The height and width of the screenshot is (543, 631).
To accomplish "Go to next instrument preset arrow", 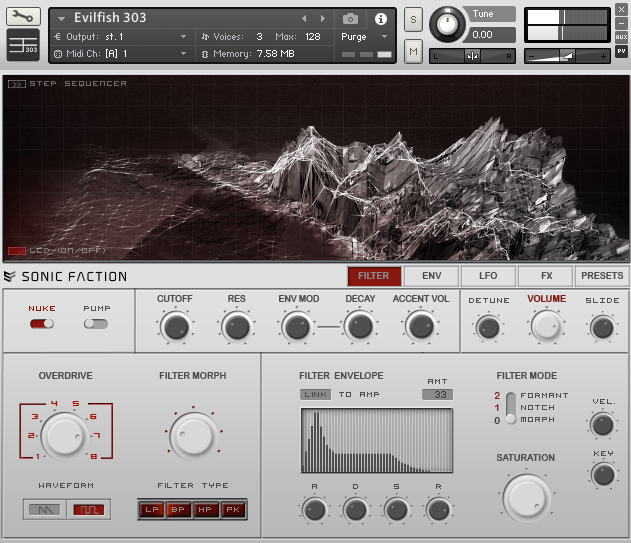I will (322, 19).
